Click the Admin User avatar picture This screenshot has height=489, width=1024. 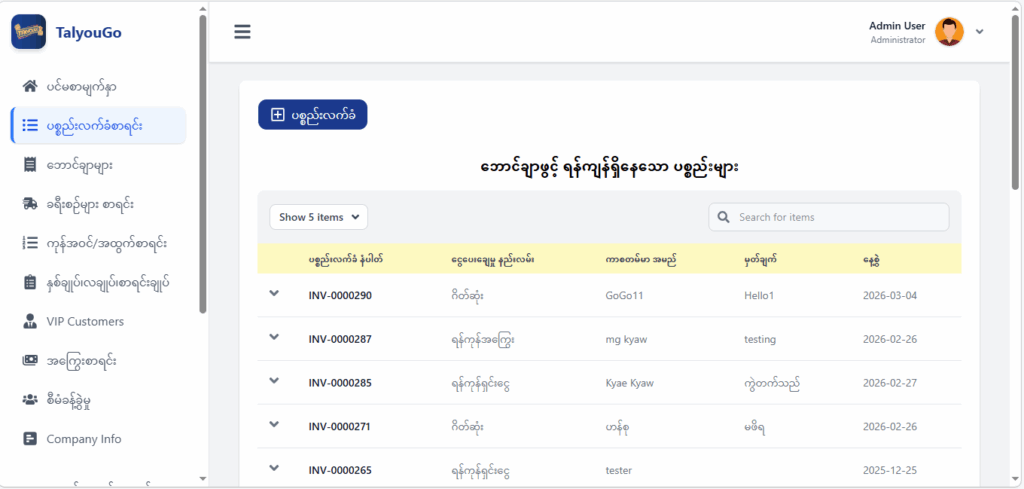(x=949, y=32)
